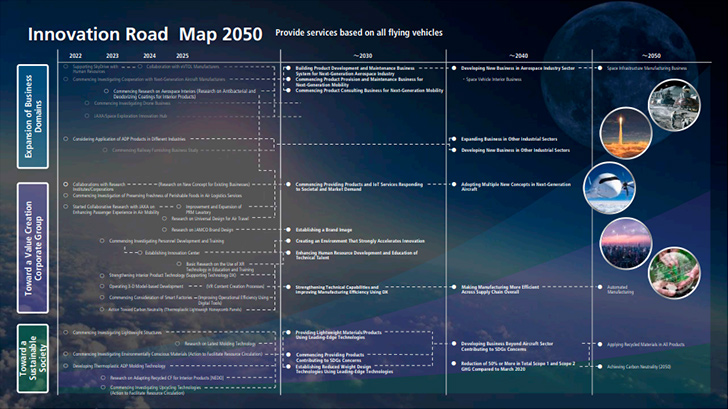Click the ~2040 timeline header
The height and width of the screenshot is (409, 728).
pyautogui.click(x=518, y=55)
